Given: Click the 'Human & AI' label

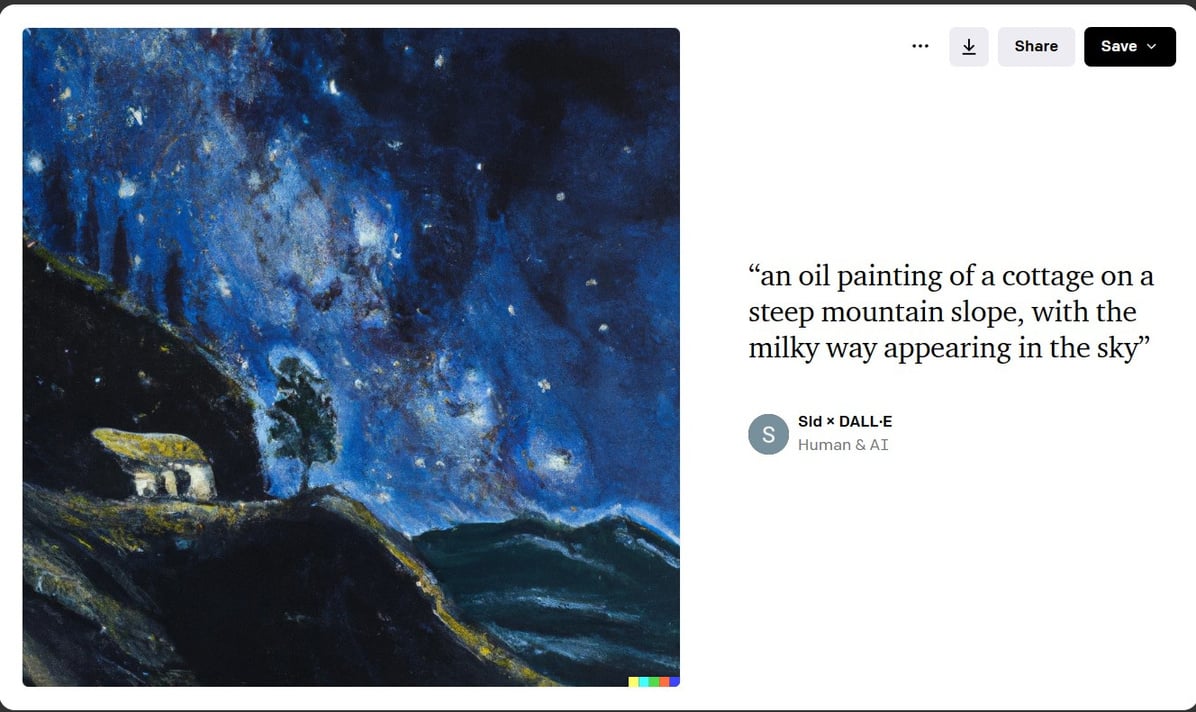Looking at the screenshot, I should [x=843, y=445].
